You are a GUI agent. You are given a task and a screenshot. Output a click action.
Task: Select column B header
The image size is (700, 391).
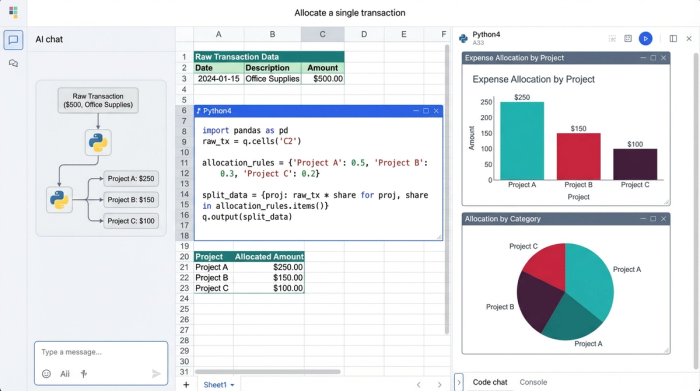(272, 34)
